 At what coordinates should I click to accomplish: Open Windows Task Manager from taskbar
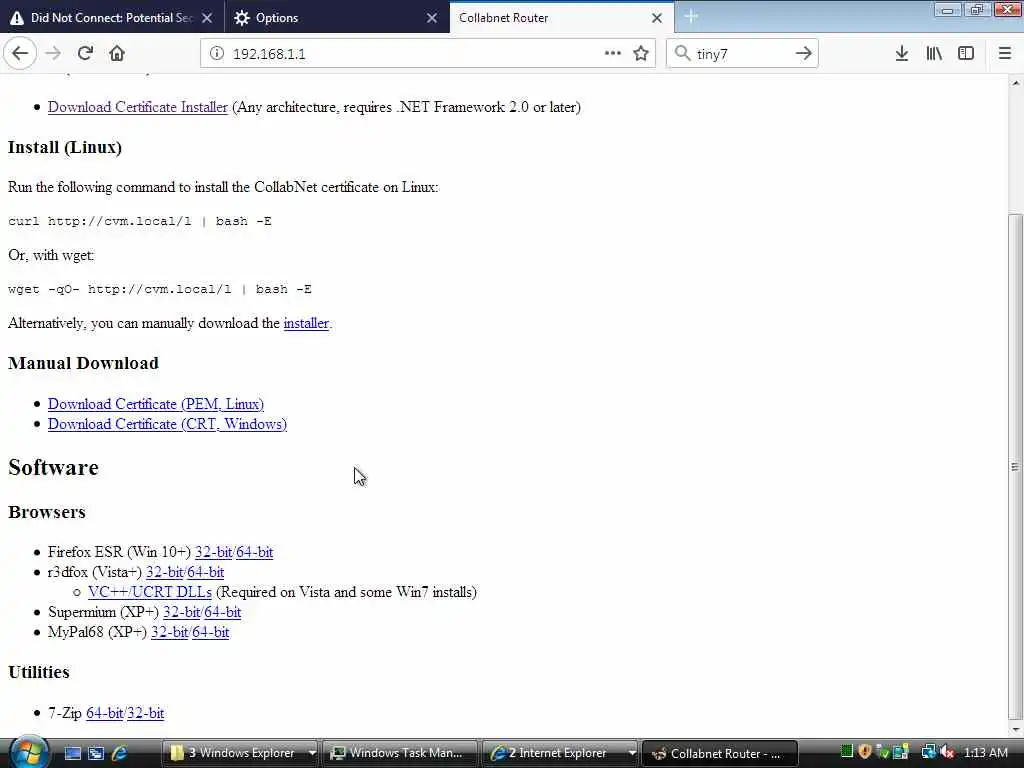click(399, 753)
